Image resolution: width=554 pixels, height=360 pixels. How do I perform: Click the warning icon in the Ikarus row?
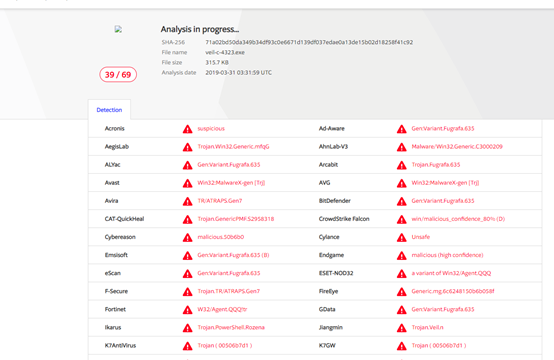[x=188, y=328]
